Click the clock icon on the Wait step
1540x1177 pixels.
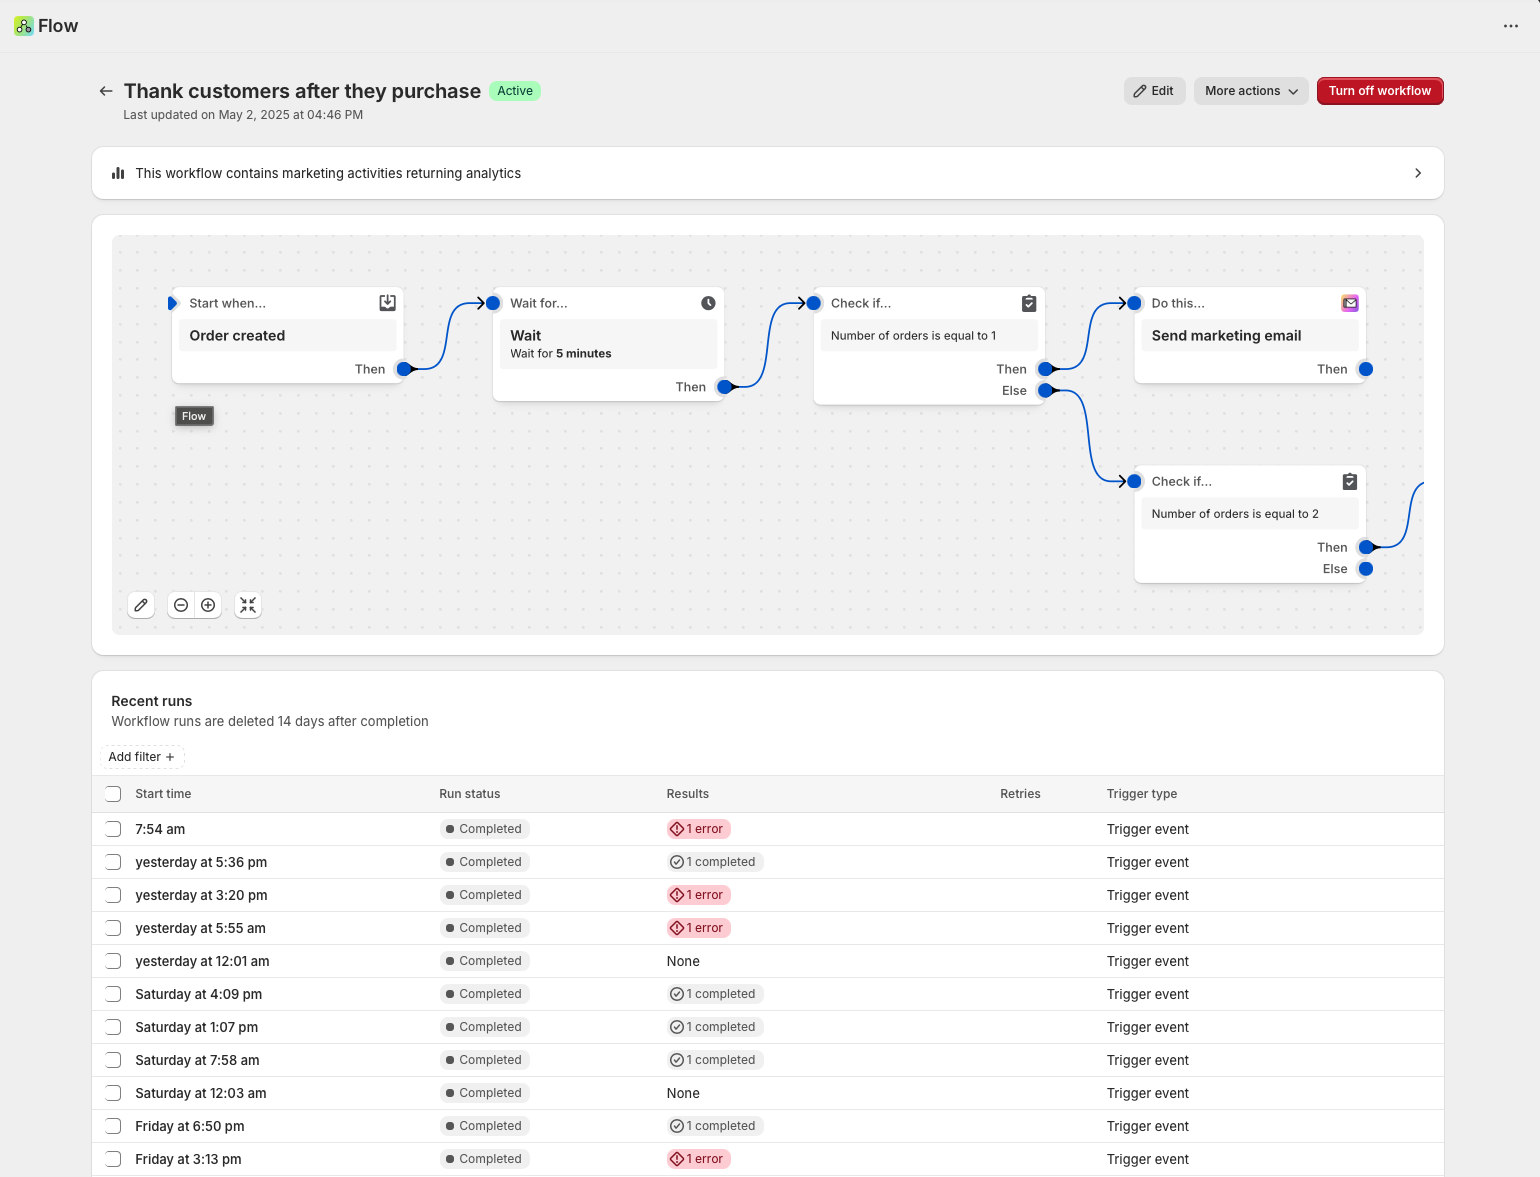[x=708, y=302]
